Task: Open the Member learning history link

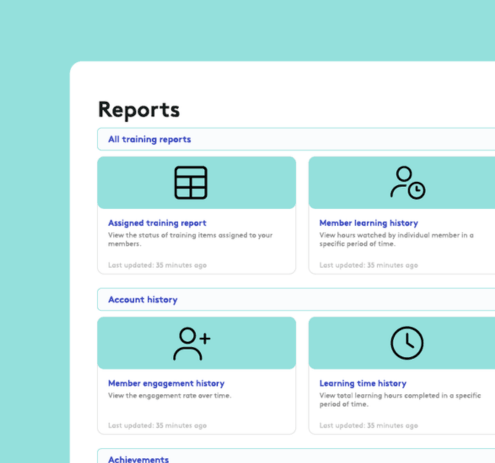Action: tap(369, 223)
